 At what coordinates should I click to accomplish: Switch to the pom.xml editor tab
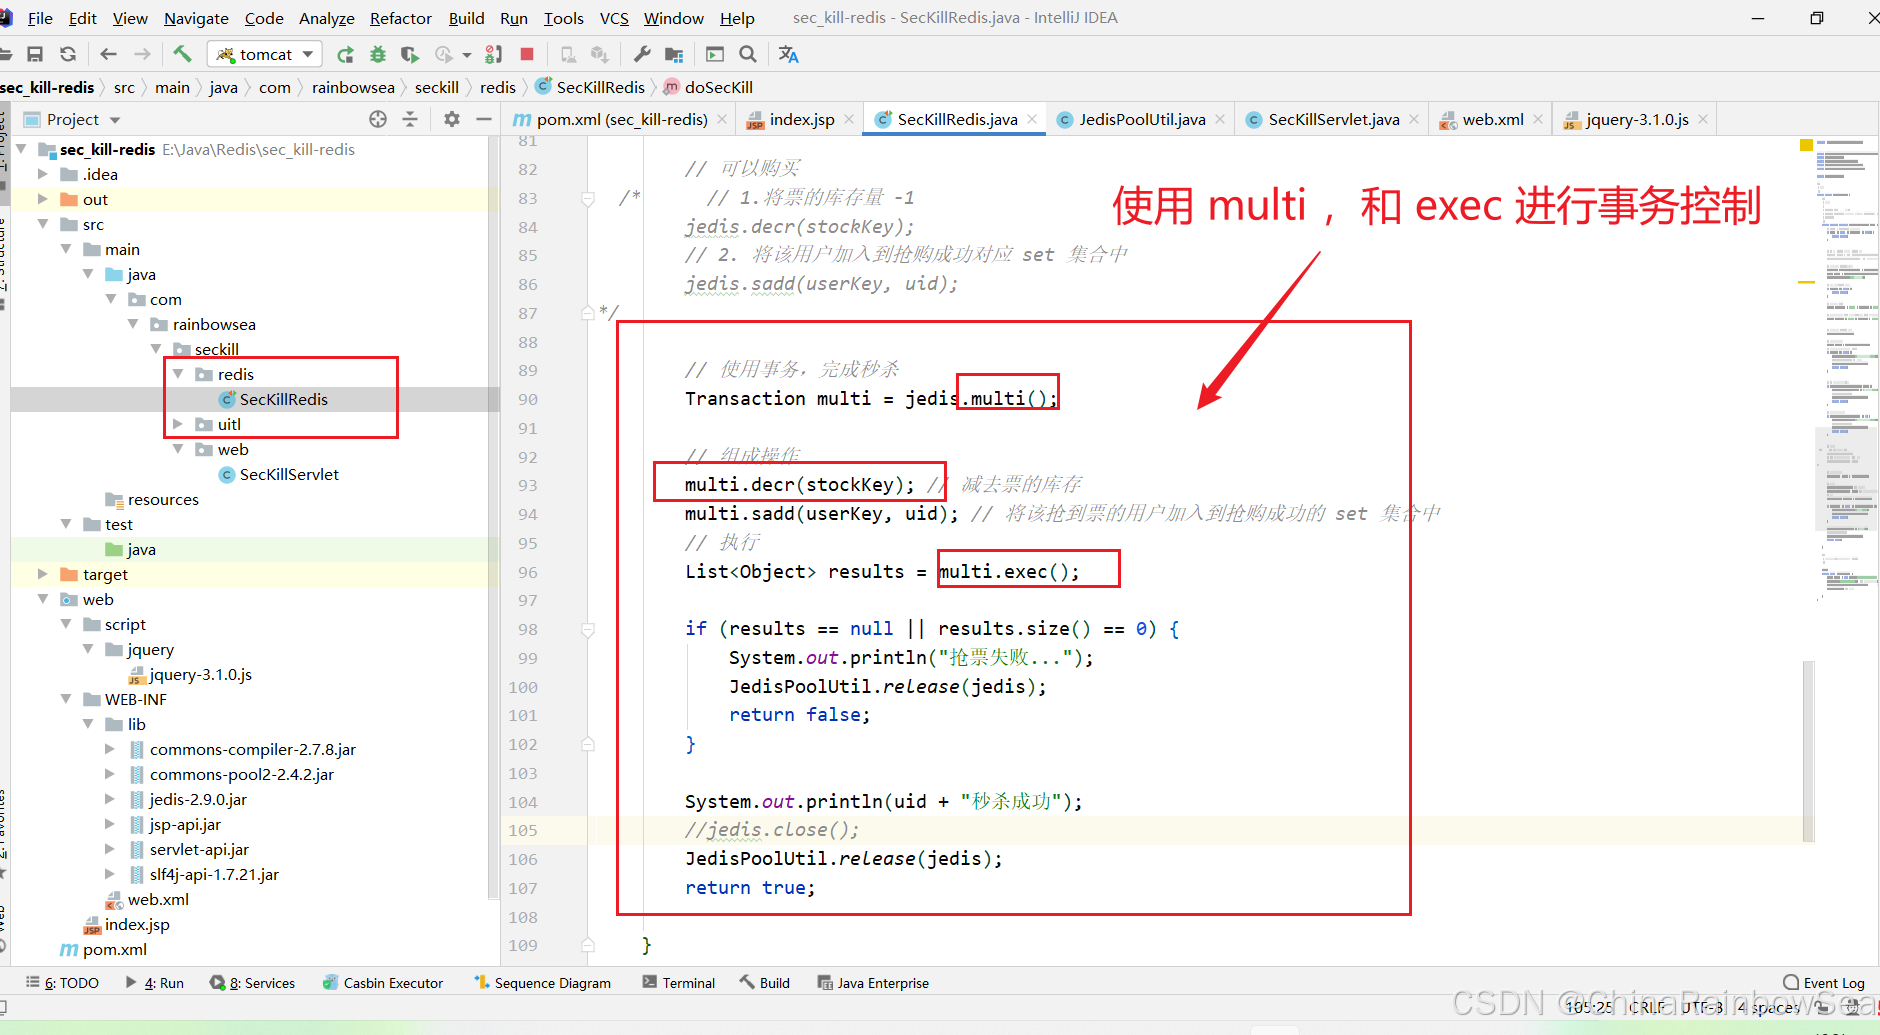621,119
